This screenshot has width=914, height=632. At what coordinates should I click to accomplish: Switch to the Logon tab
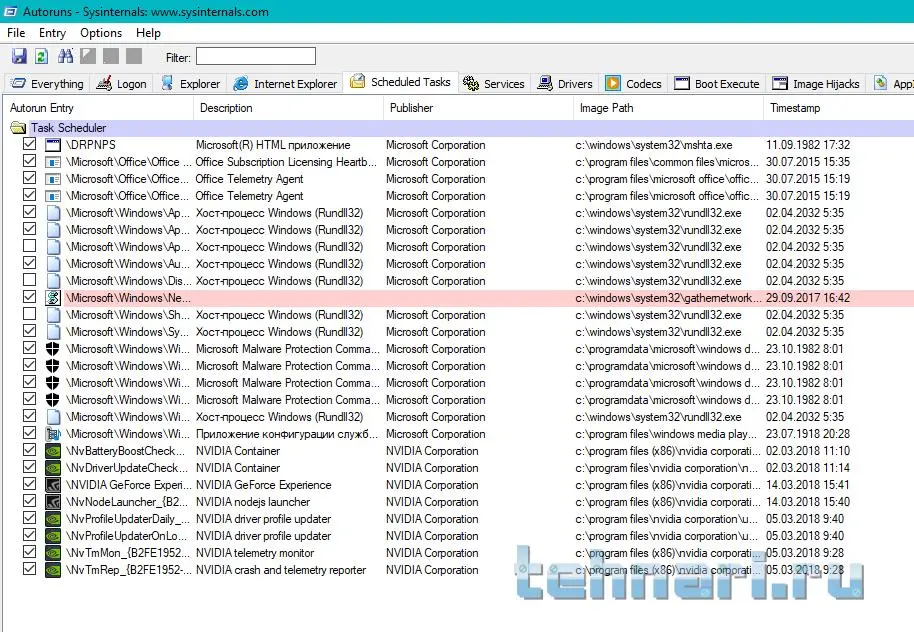tap(121, 83)
